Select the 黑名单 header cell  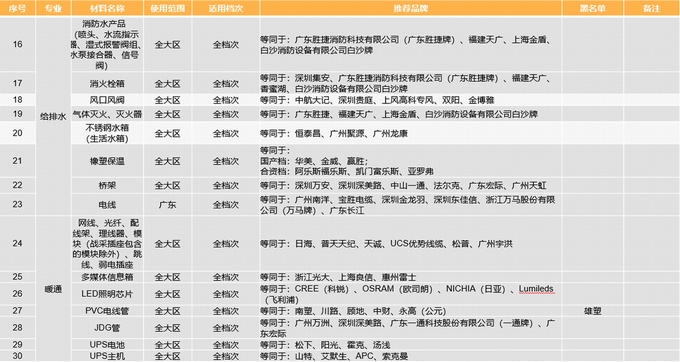point(592,8)
